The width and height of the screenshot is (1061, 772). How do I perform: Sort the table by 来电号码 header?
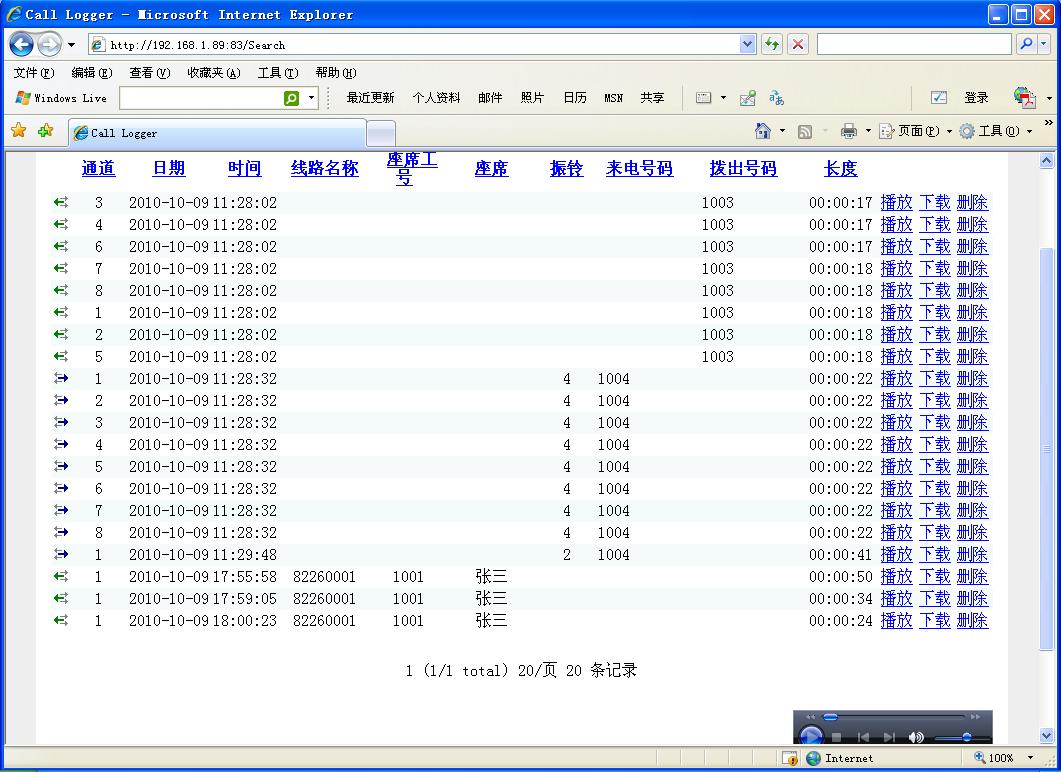pyautogui.click(x=639, y=168)
